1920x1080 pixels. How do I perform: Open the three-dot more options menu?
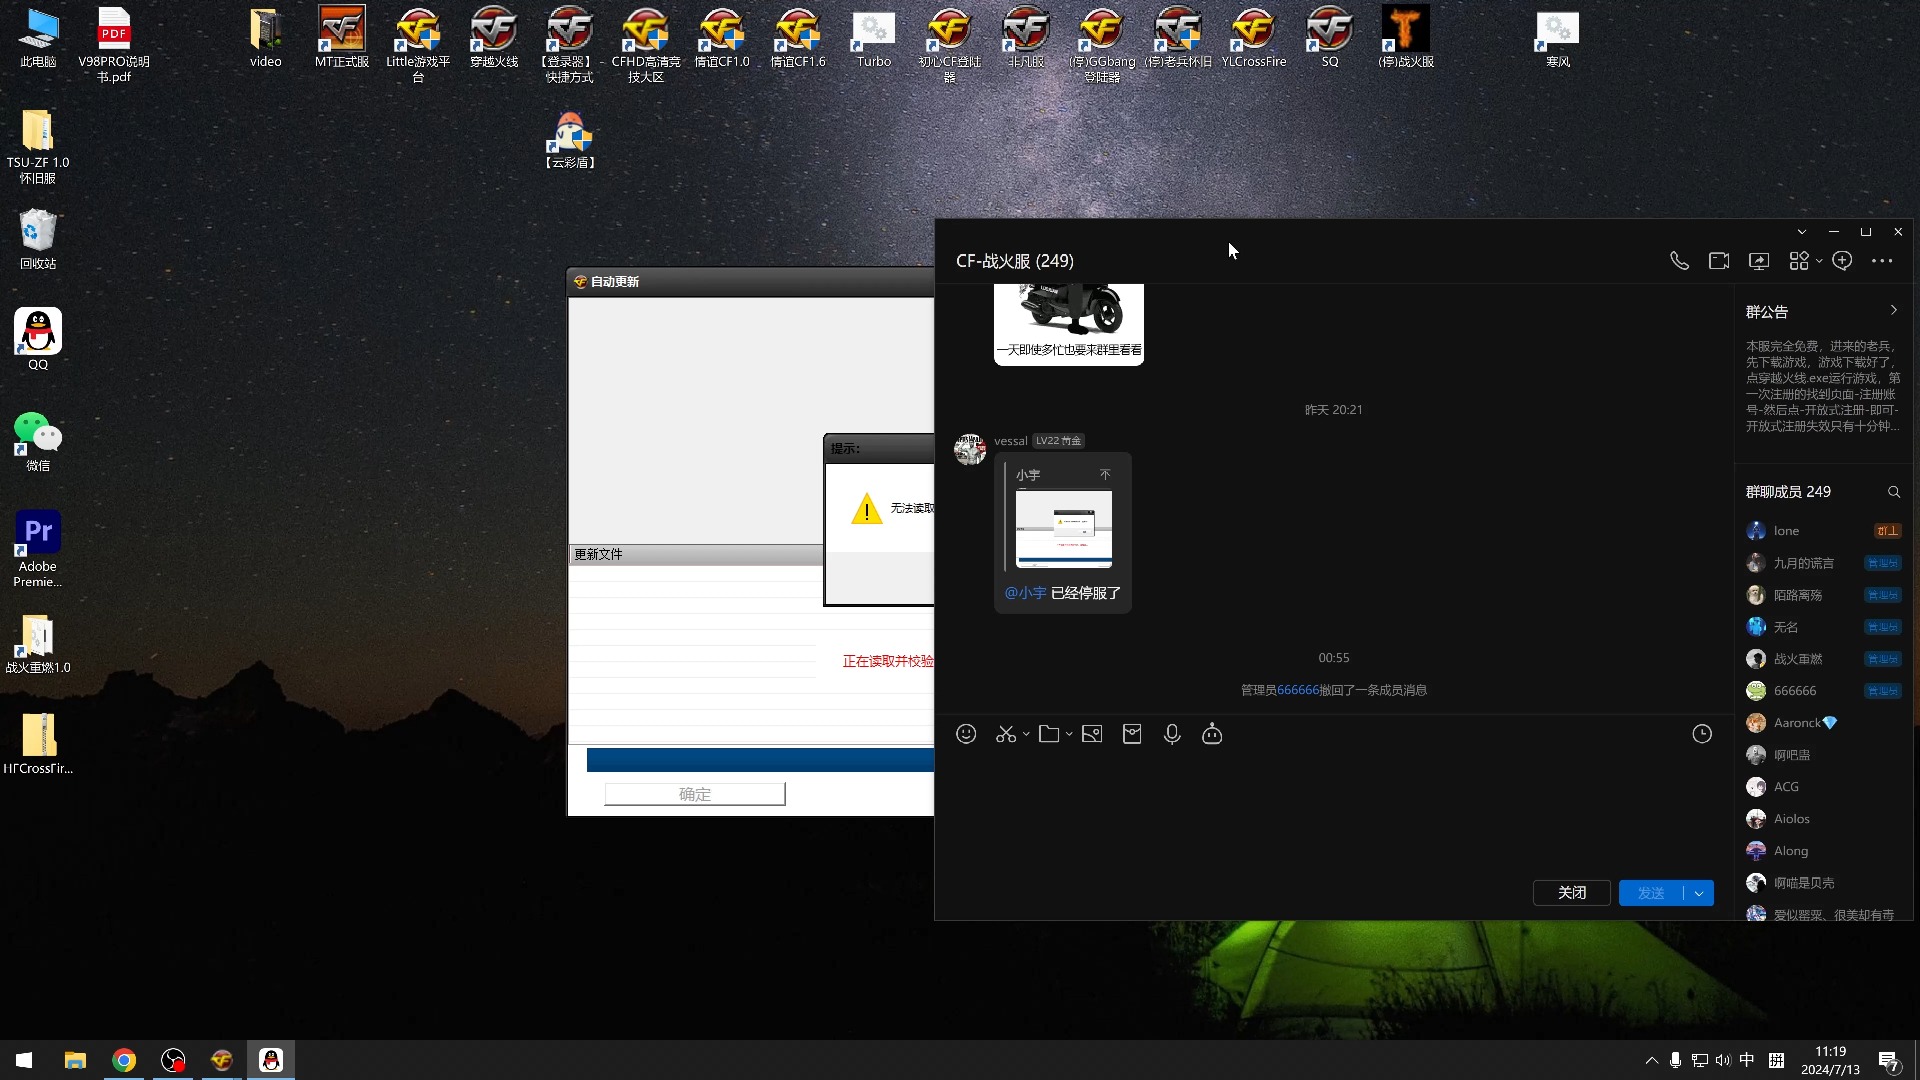[1882, 261]
